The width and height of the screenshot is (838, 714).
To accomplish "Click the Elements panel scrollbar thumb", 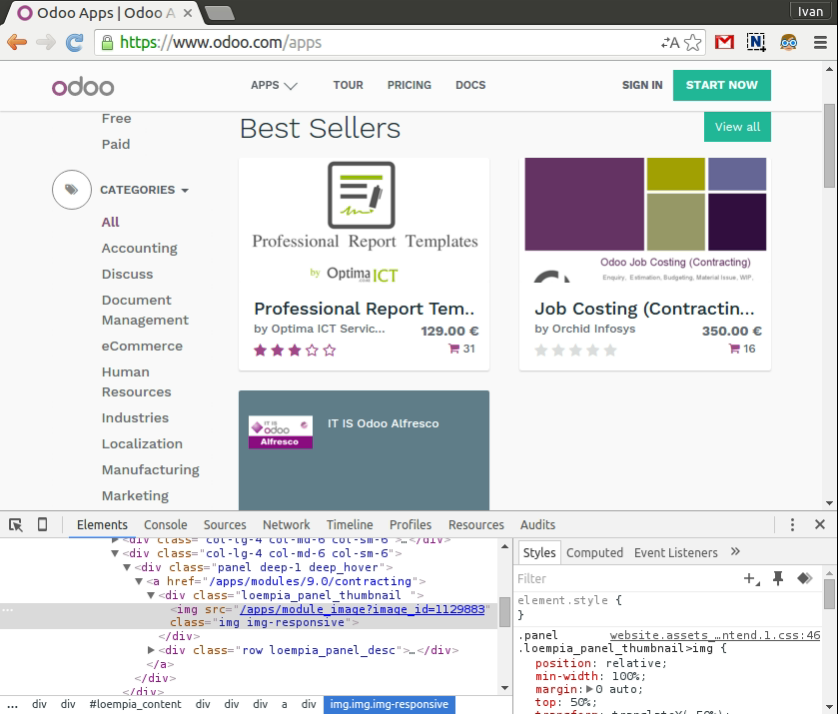I will click(505, 612).
